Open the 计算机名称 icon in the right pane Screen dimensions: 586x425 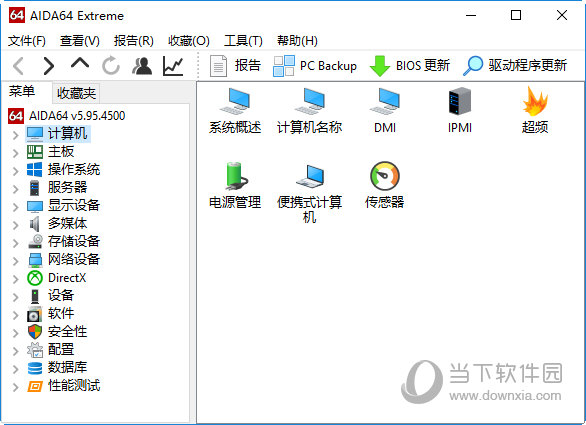(x=310, y=101)
